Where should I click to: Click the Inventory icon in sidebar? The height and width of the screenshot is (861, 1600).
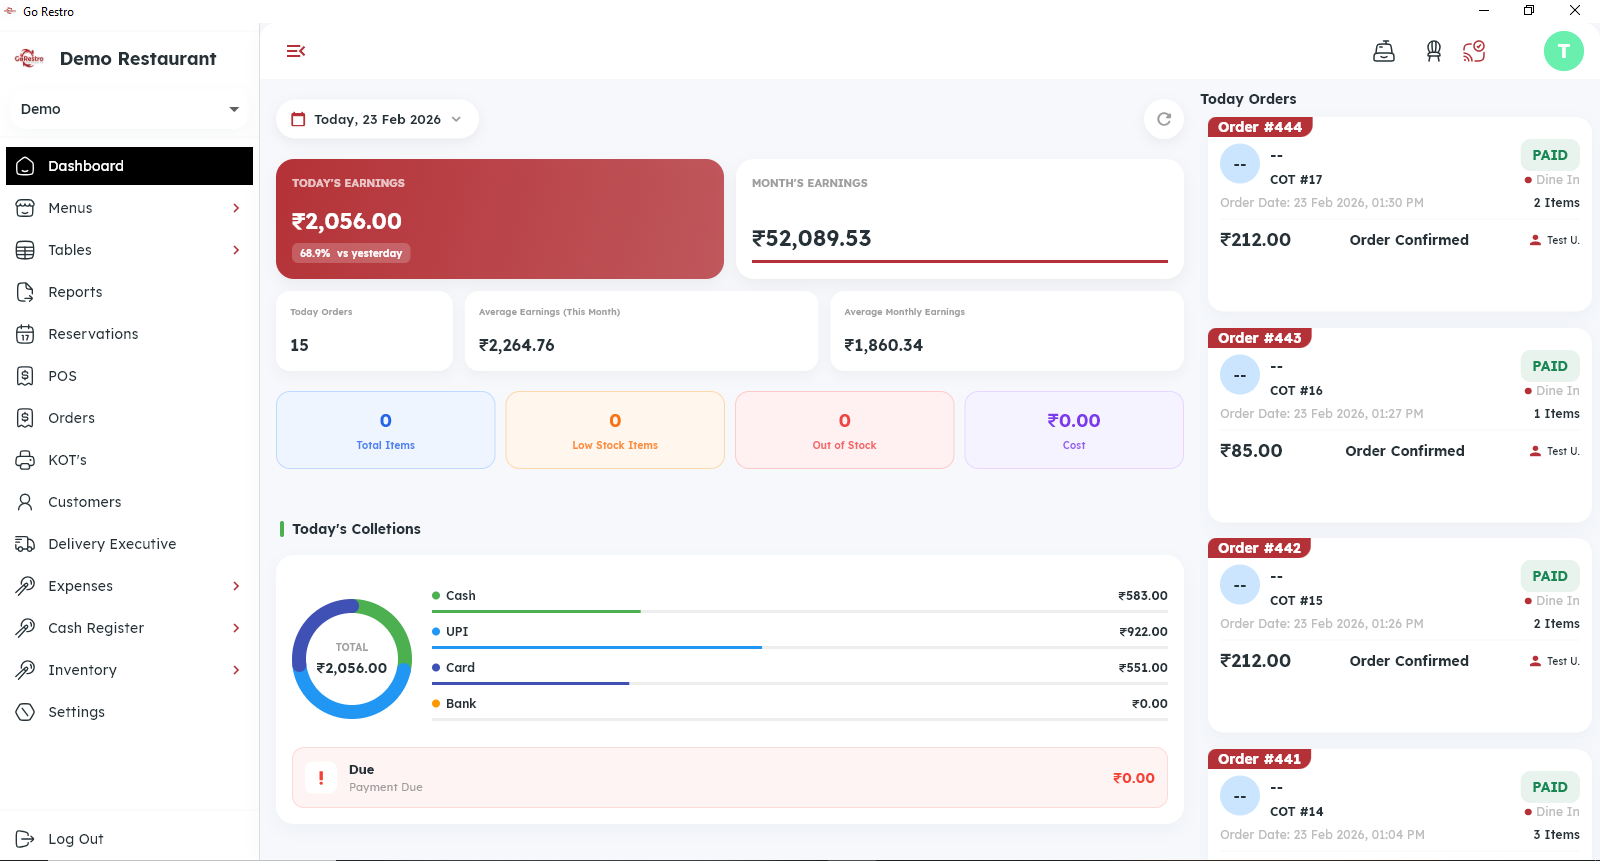(26, 670)
